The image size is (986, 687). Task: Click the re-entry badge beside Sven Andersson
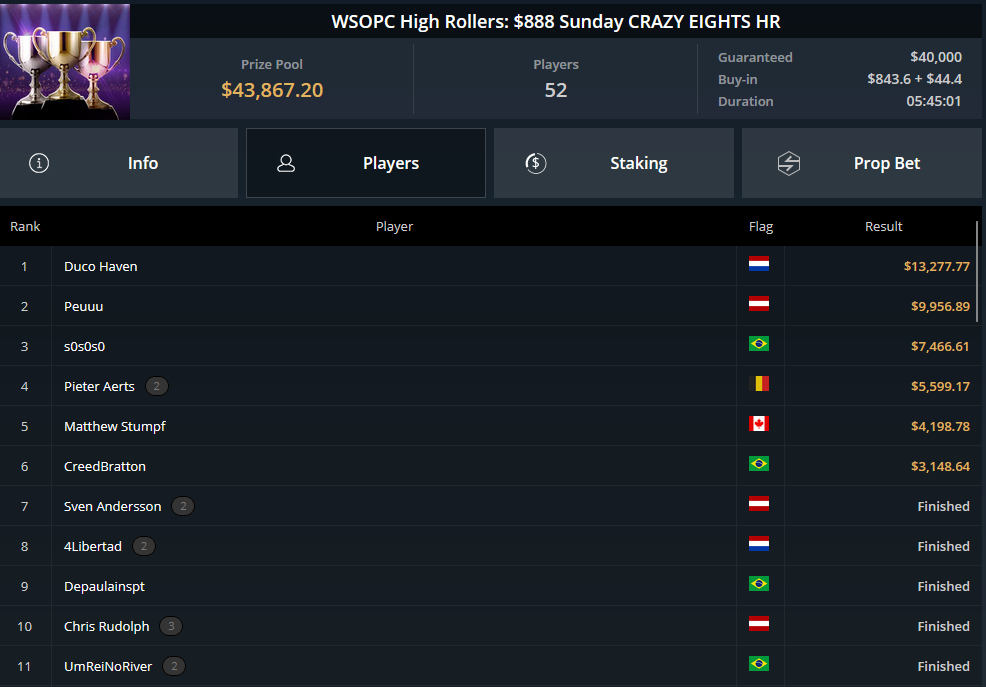pyautogui.click(x=182, y=506)
